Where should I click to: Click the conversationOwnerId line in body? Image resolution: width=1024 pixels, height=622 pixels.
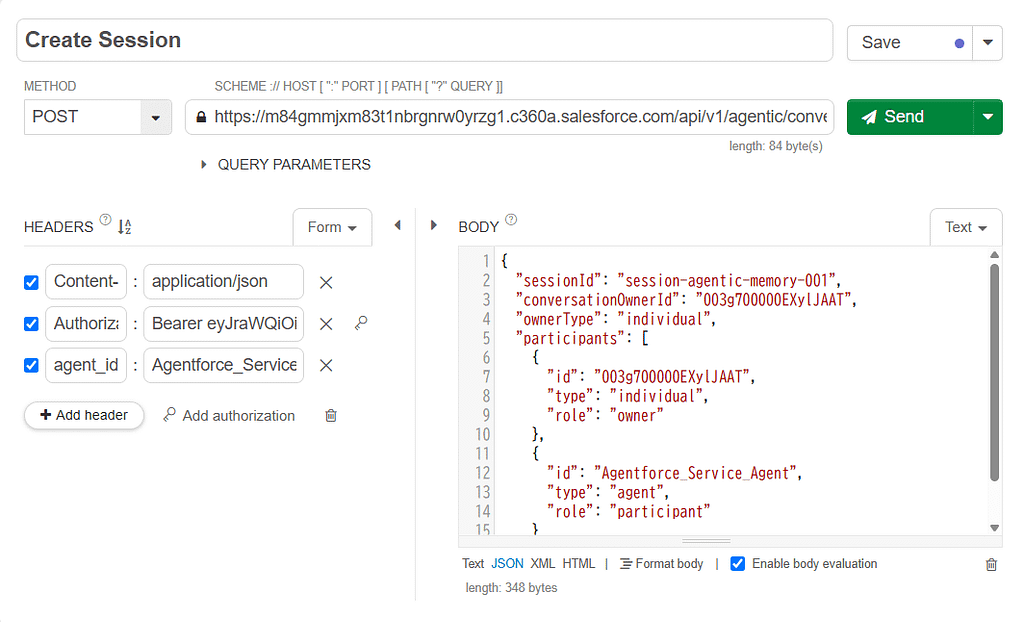click(x=686, y=300)
